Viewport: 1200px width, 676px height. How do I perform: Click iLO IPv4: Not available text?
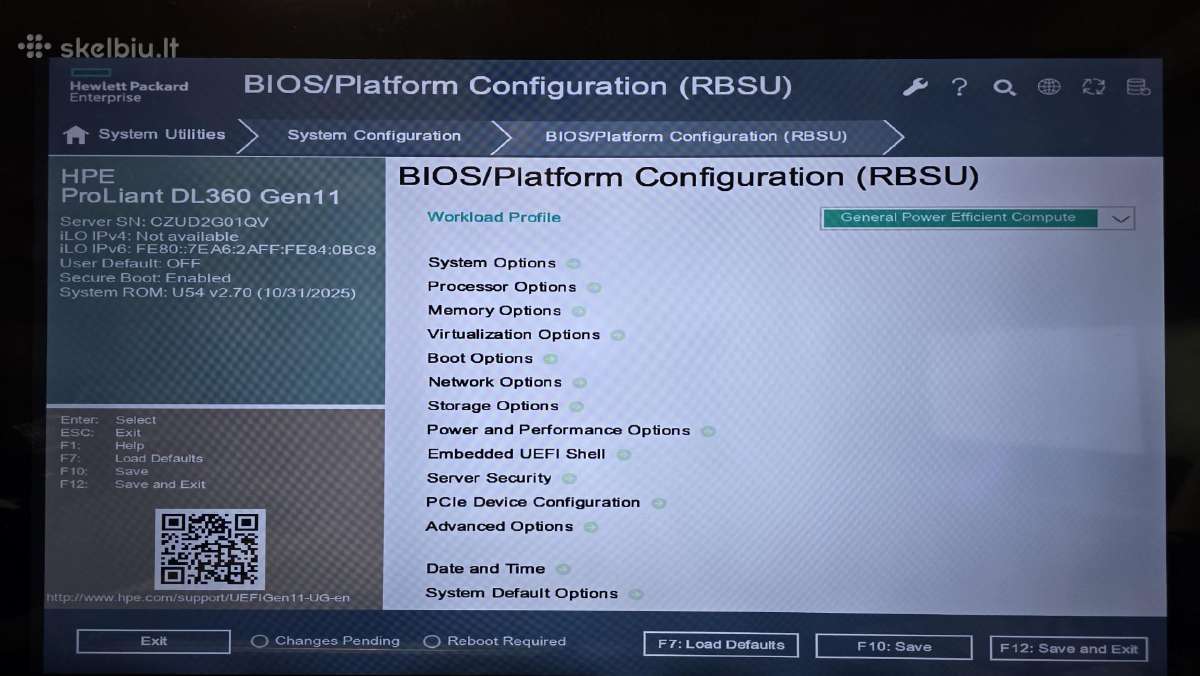149,236
